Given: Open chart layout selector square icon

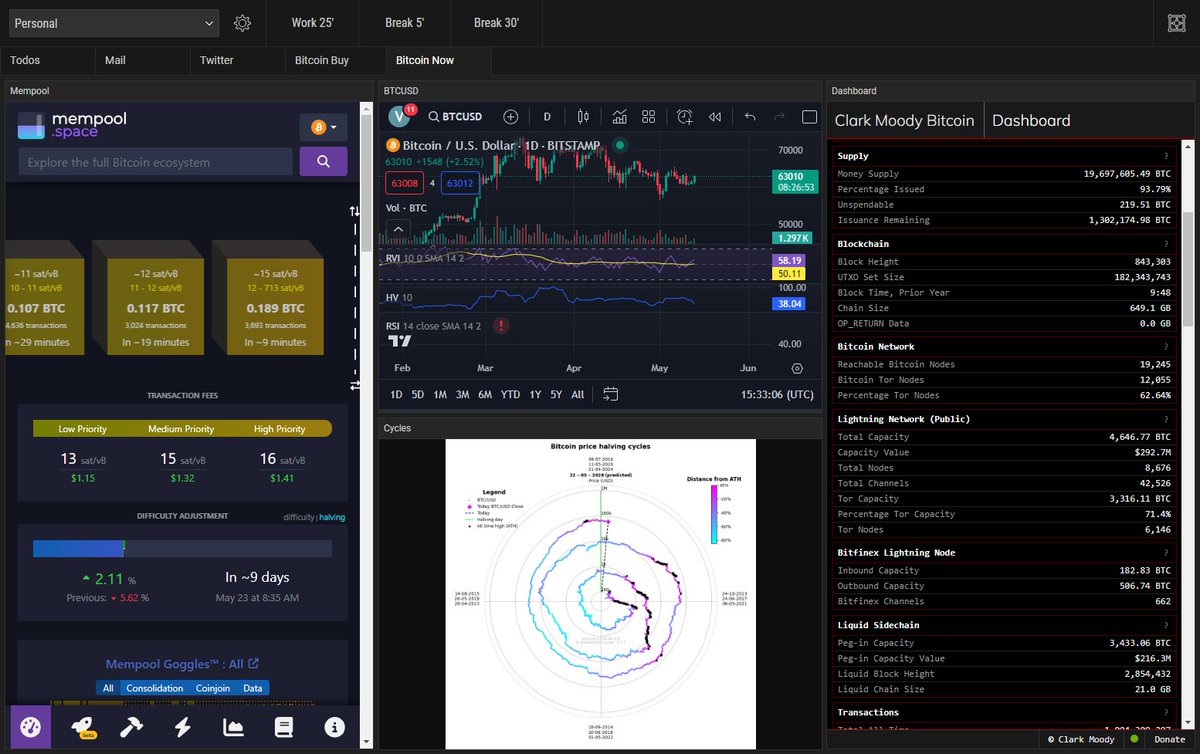Looking at the screenshot, I should tap(810, 117).
